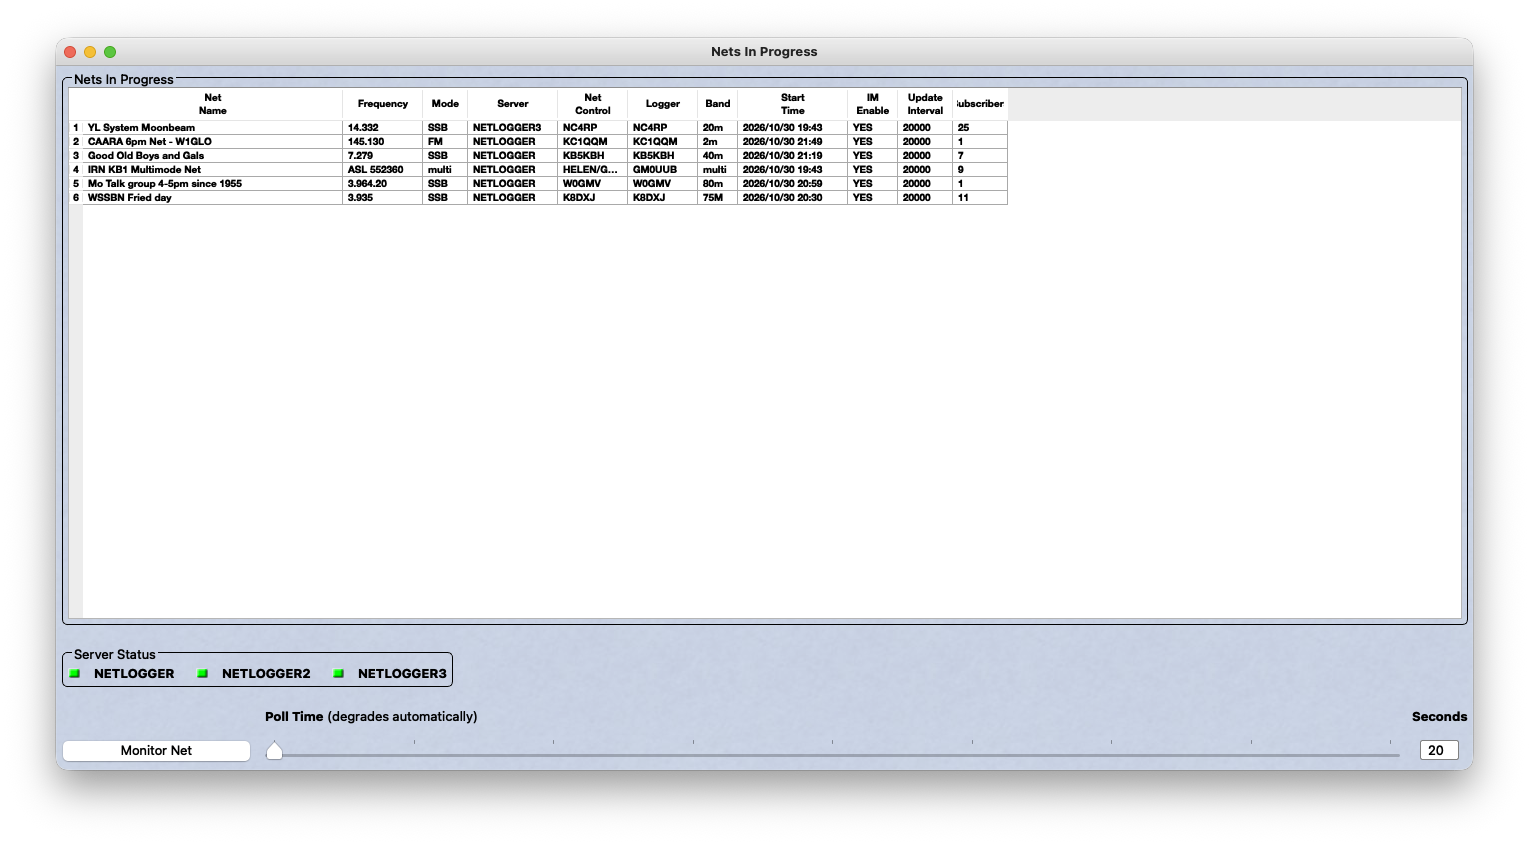Screen dimensions: 1529x844
Task: Click the row number 3 cell
Action: point(76,156)
